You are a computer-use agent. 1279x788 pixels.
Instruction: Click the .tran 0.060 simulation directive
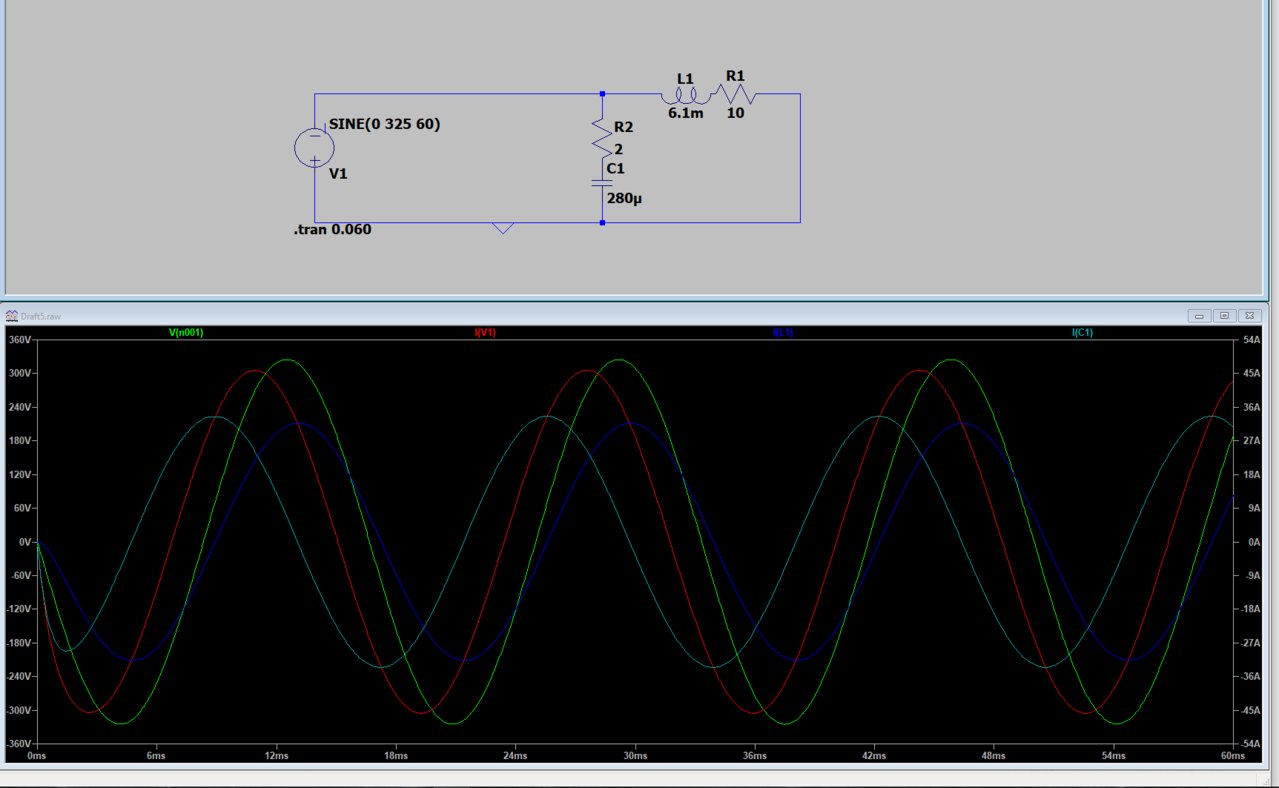point(332,229)
